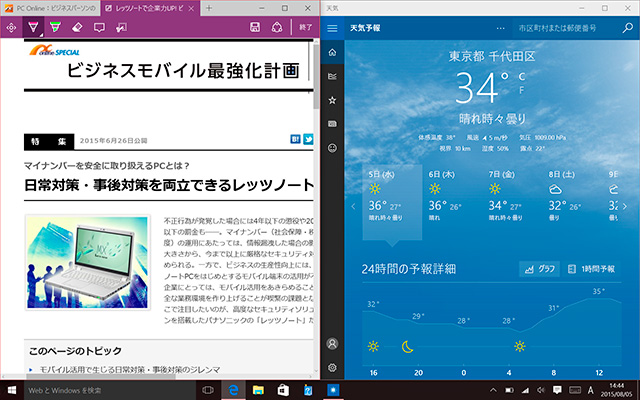Click the 市区町村または郵便番号 search field

click(565, 28)
